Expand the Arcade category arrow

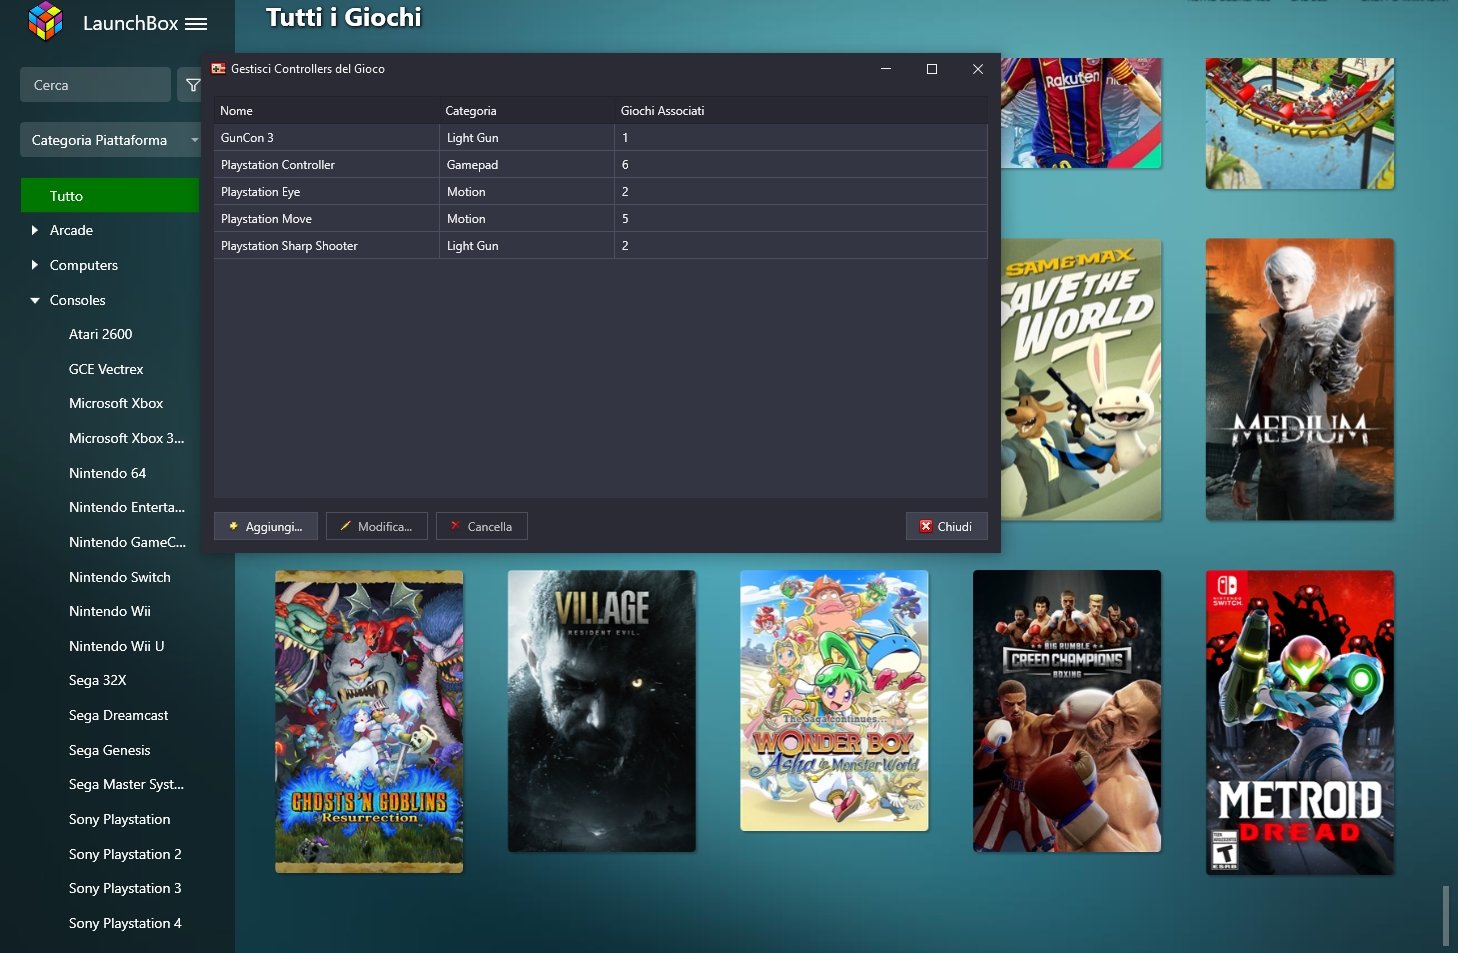[35, 230]
